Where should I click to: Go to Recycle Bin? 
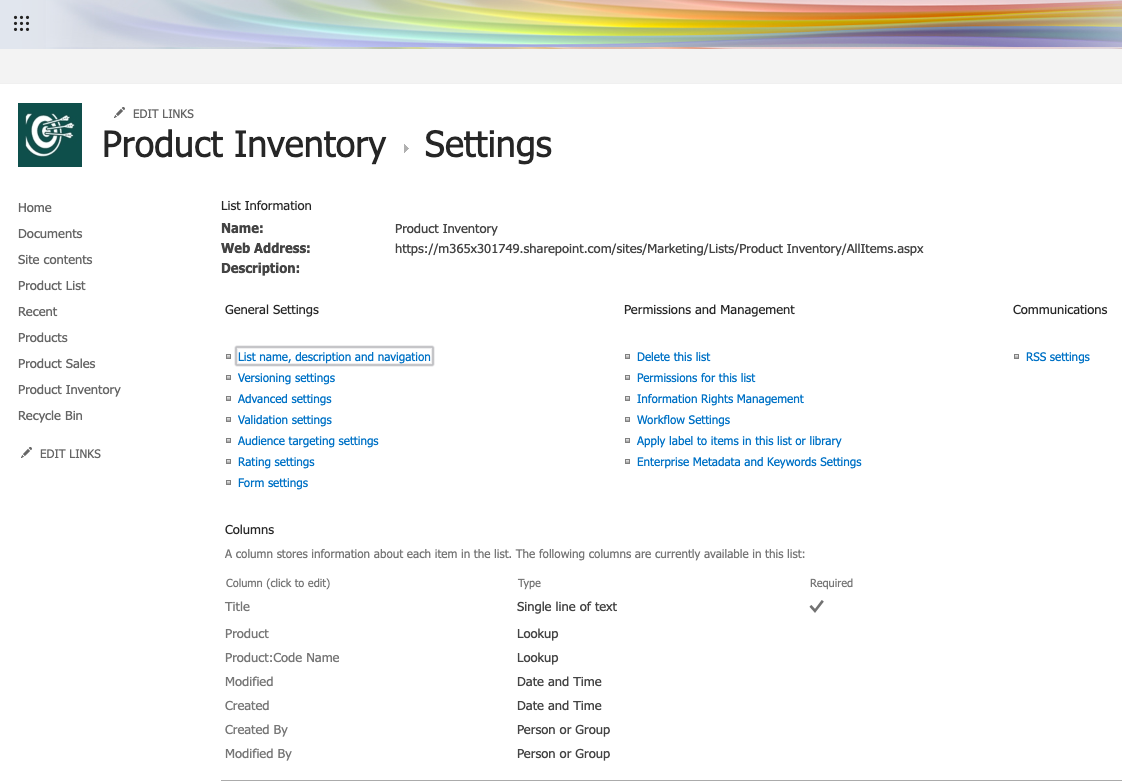click(50, 416)
